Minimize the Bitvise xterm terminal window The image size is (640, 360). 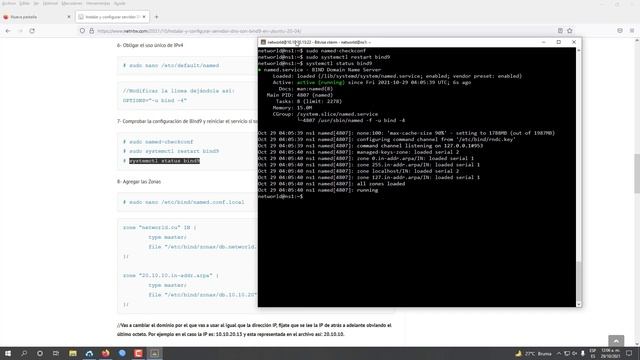(x=543, y=42)
